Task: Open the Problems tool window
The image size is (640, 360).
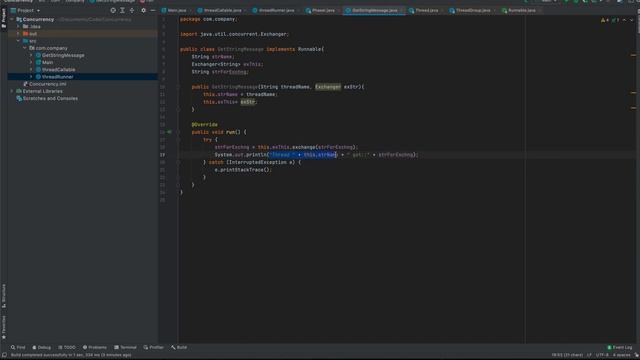Action: [x=95, y=347]
